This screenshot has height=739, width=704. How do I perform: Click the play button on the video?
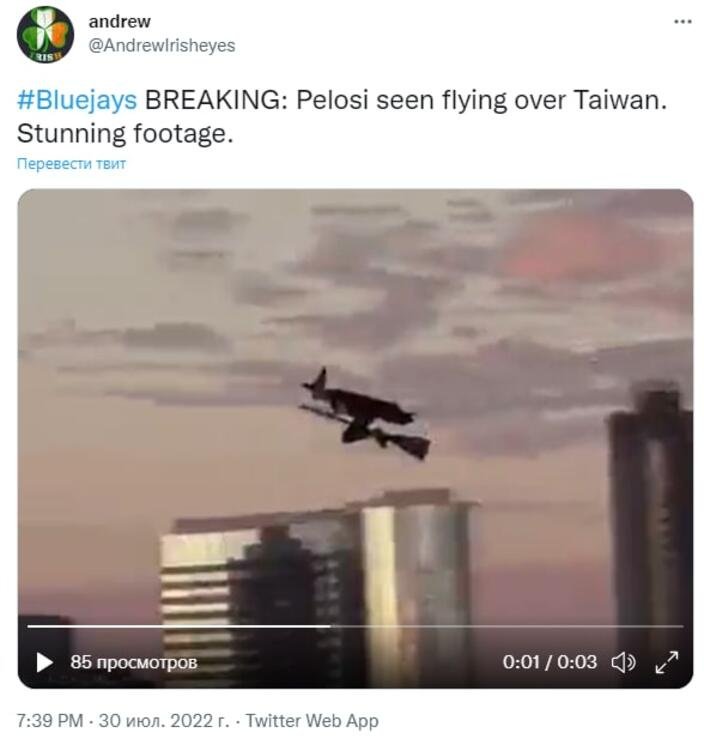click(x=44, y=662)
